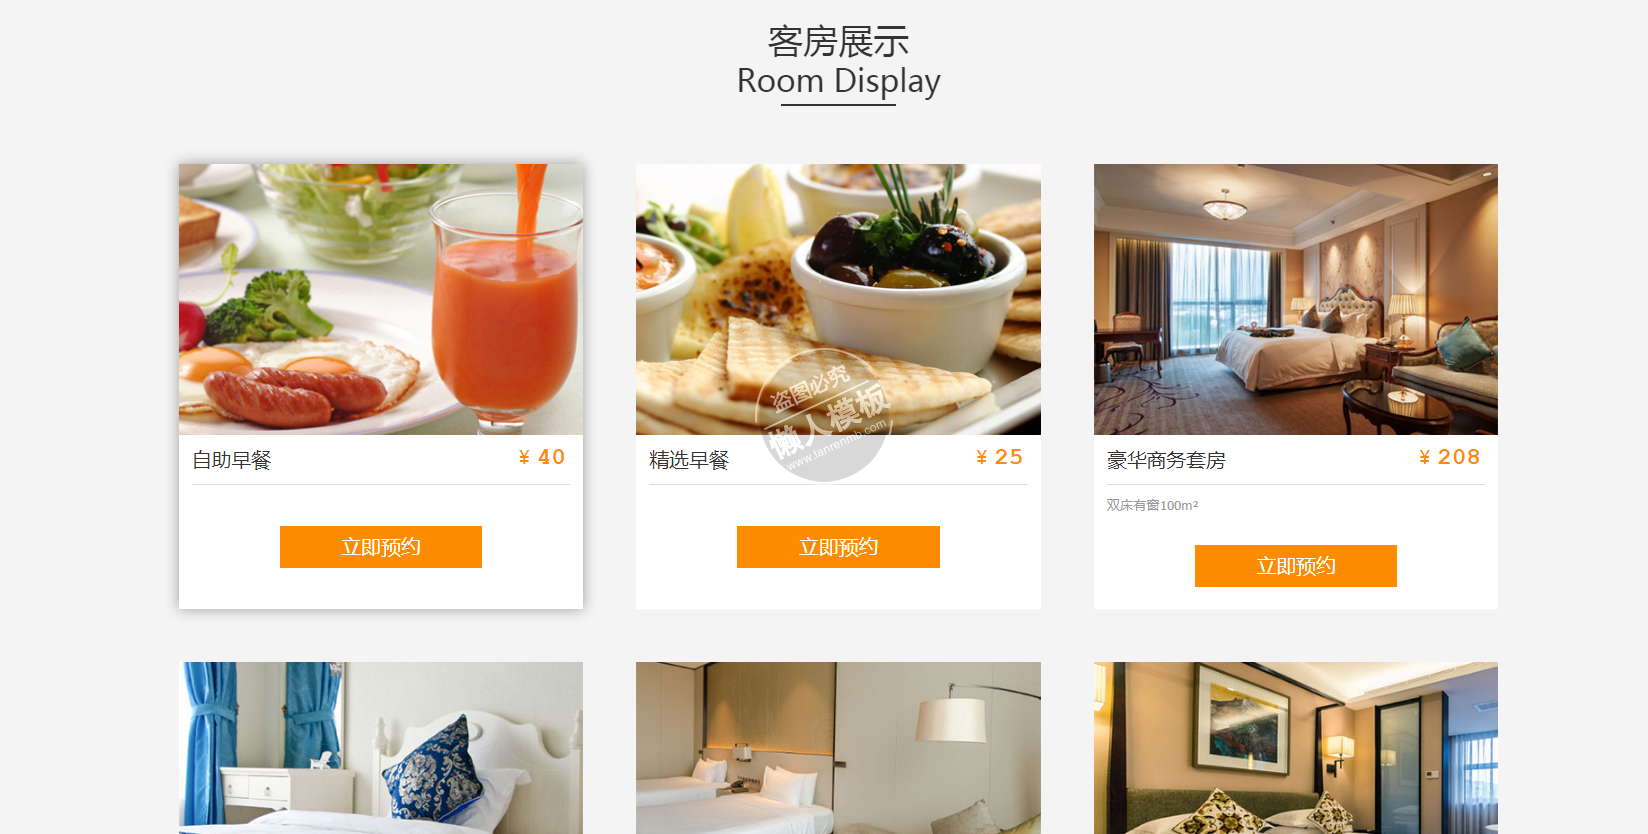Click the ¥ 208 price label
Screen dimensions: 1648x834
1449,457
